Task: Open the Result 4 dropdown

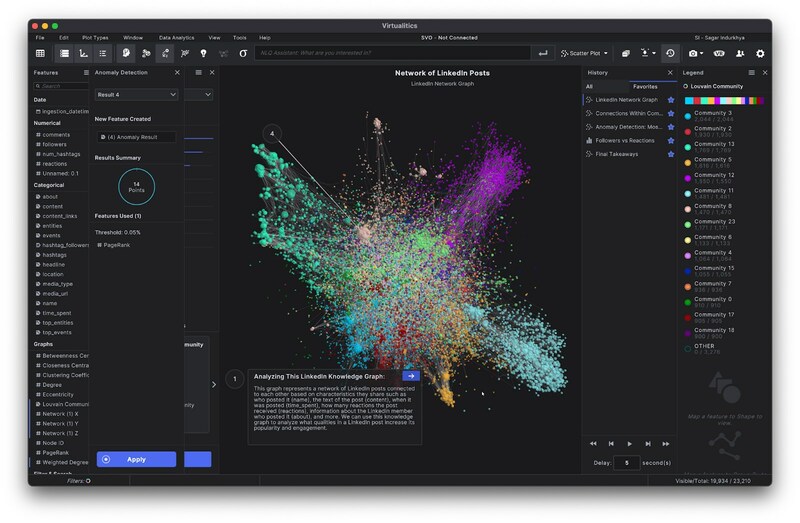Action: click(x=136, y=94)
